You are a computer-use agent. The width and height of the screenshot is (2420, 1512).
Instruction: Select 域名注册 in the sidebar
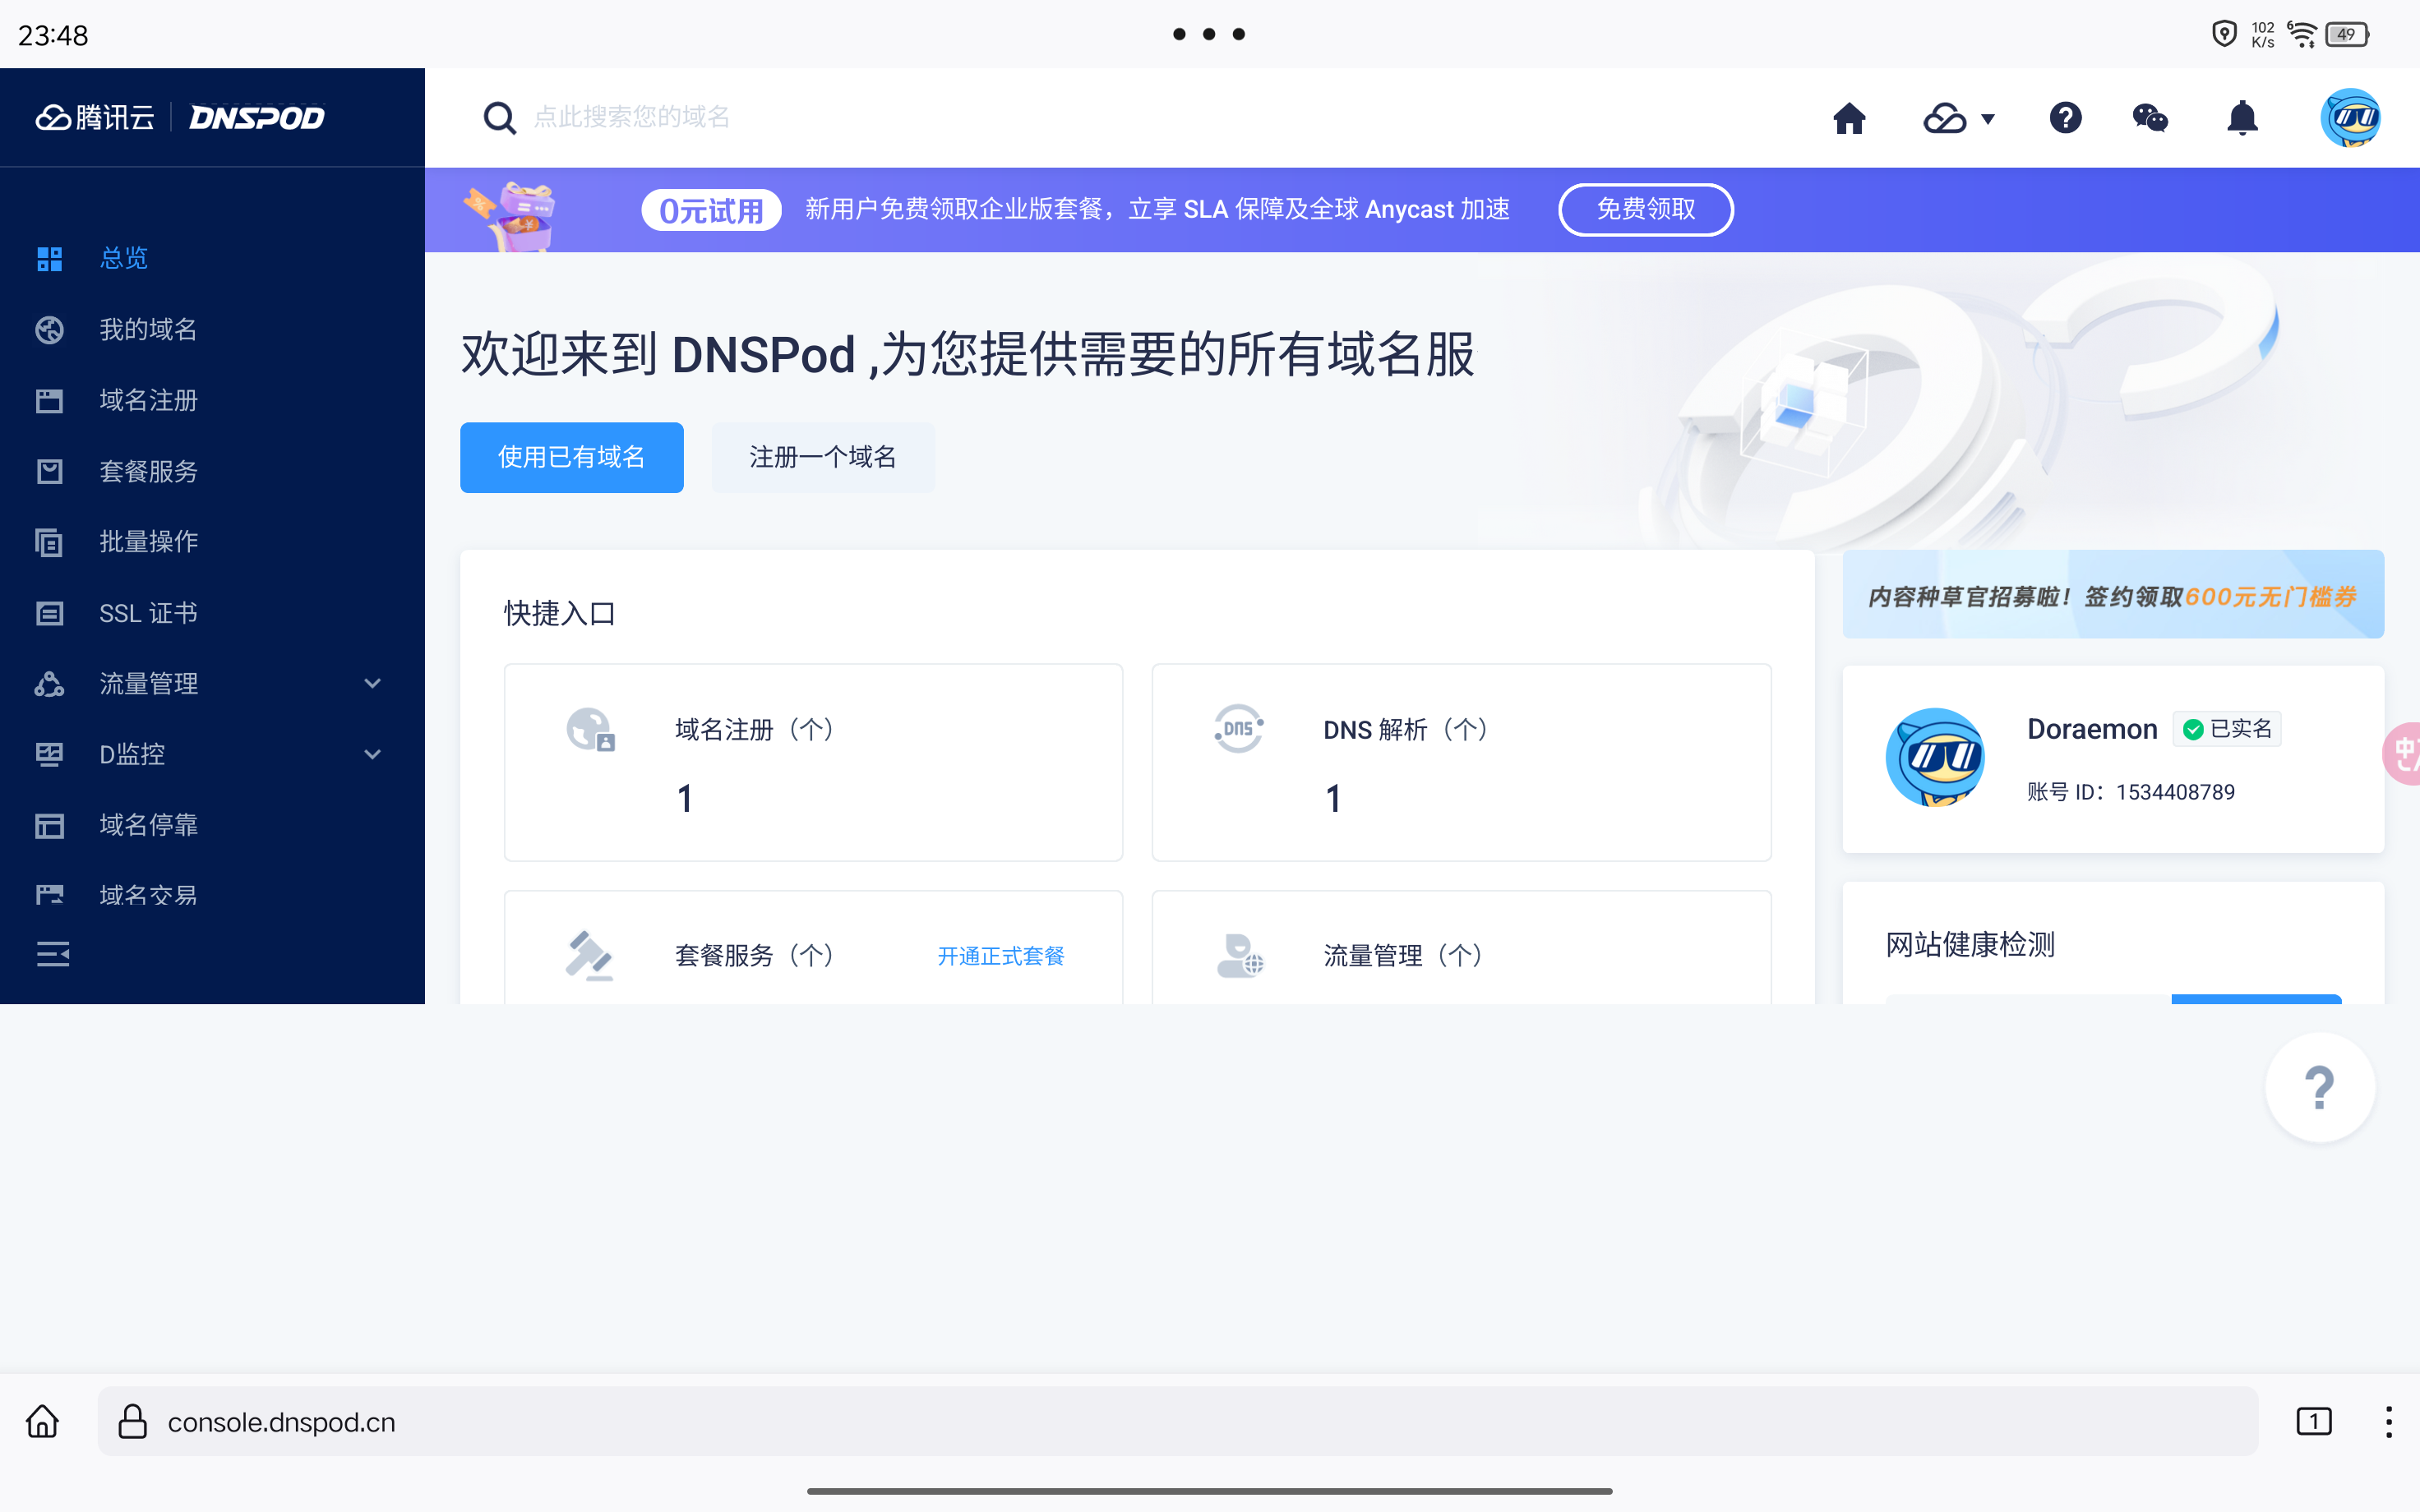pyautogui.click(x=147, y=400)
